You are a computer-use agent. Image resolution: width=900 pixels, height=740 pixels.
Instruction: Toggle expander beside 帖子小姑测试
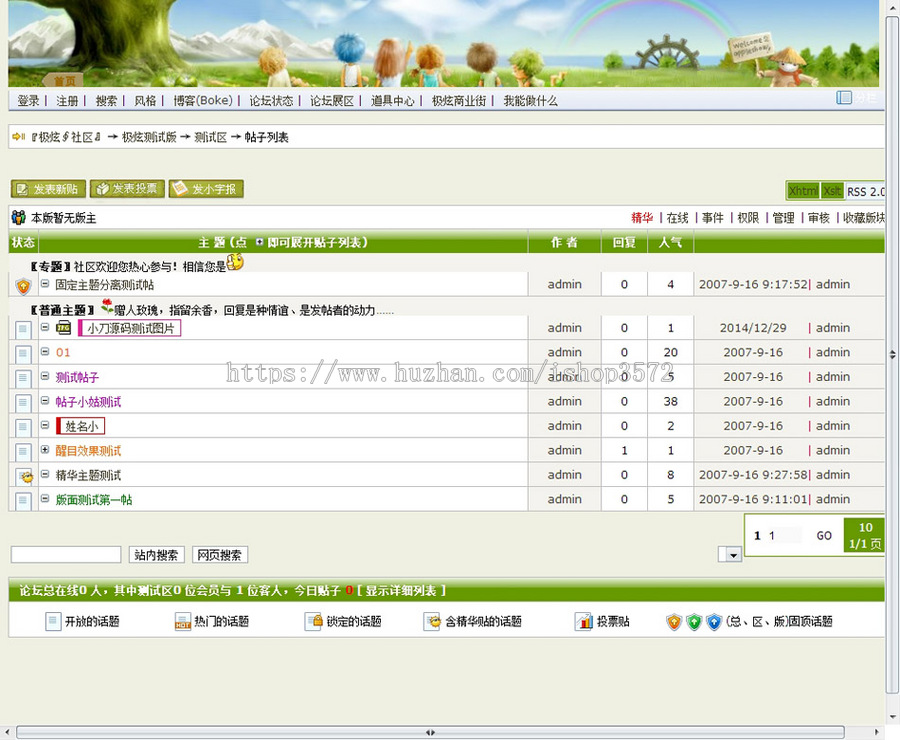point(45,401)
